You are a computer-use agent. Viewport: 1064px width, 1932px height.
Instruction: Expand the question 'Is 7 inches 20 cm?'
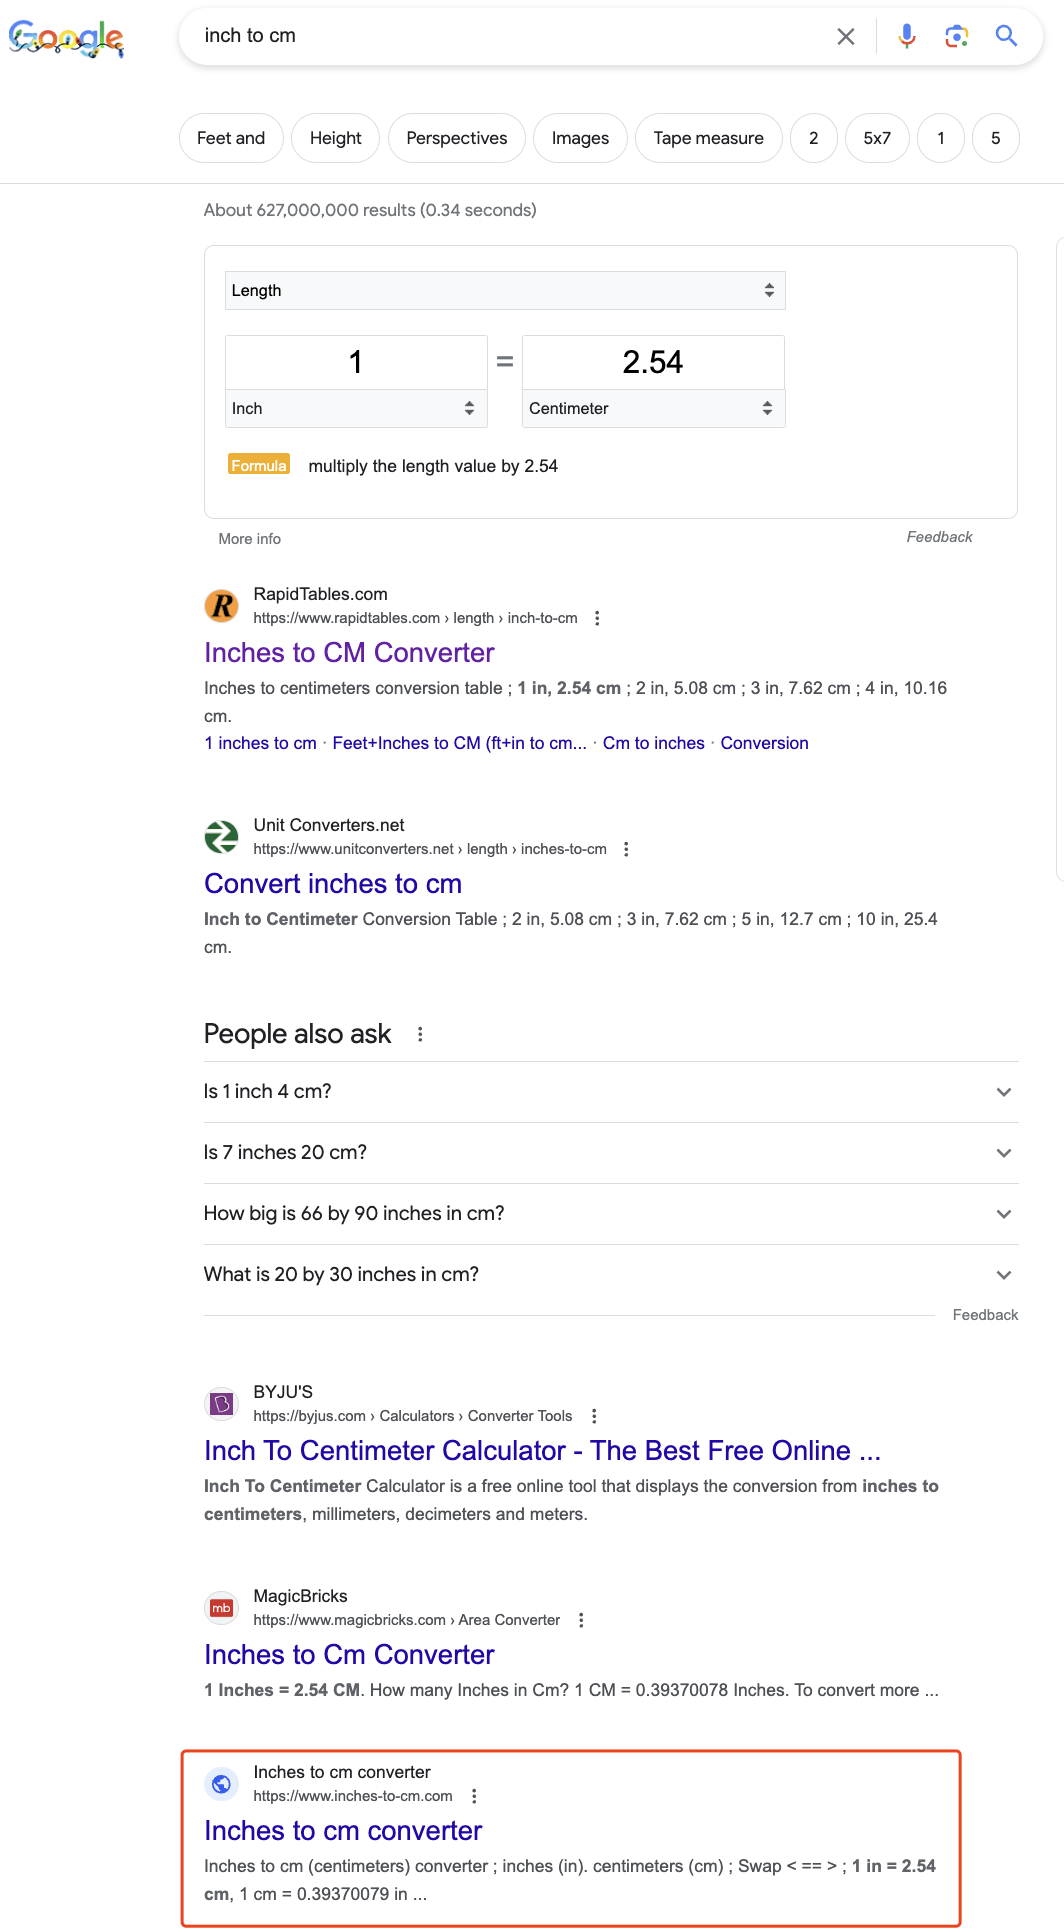(611, 1153)
